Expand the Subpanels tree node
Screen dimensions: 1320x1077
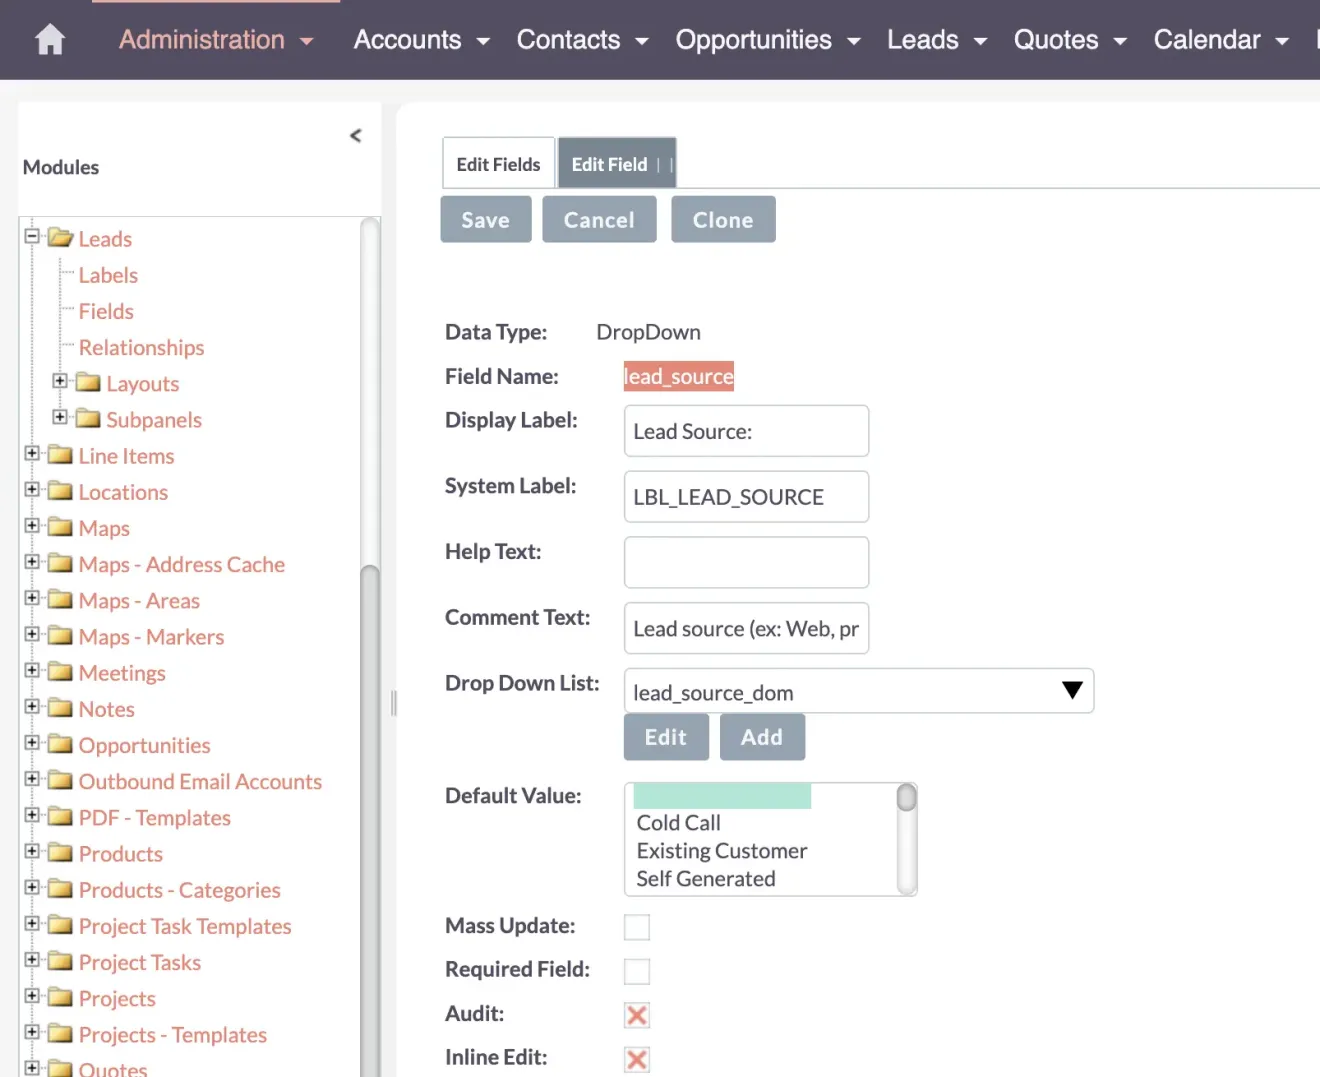[60, 418]
